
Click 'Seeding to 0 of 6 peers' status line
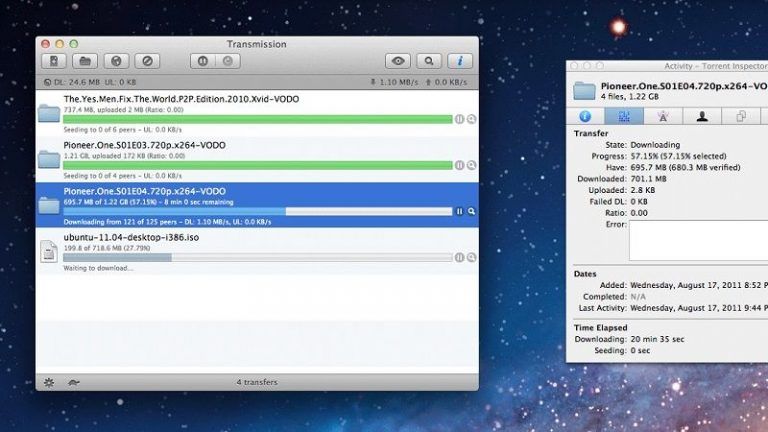coord(122,130)
